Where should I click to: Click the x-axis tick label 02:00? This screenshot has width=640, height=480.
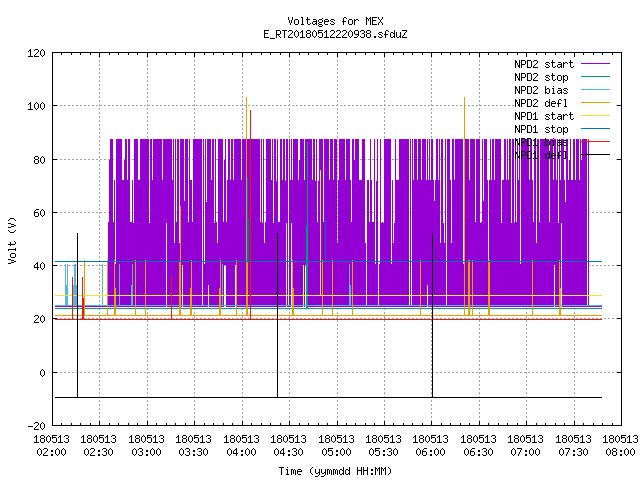pyautogui.click(x=51, y=453)
